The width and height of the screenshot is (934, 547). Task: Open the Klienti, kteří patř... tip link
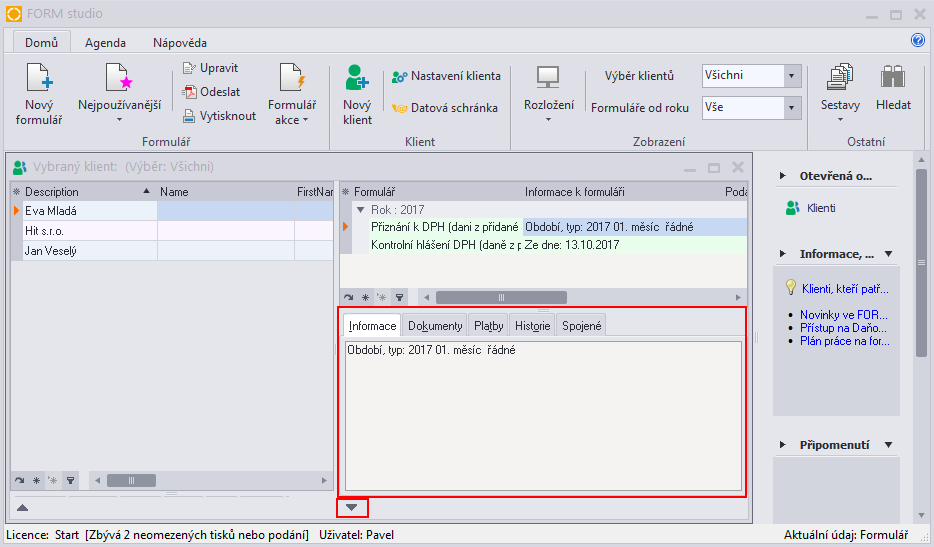click(x=845, y=289)
